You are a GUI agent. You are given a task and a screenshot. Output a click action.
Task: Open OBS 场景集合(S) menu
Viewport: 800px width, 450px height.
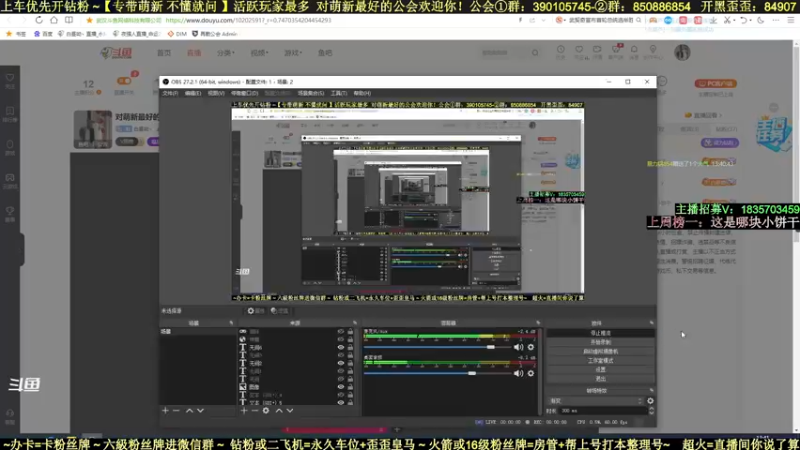pos(311,93)
